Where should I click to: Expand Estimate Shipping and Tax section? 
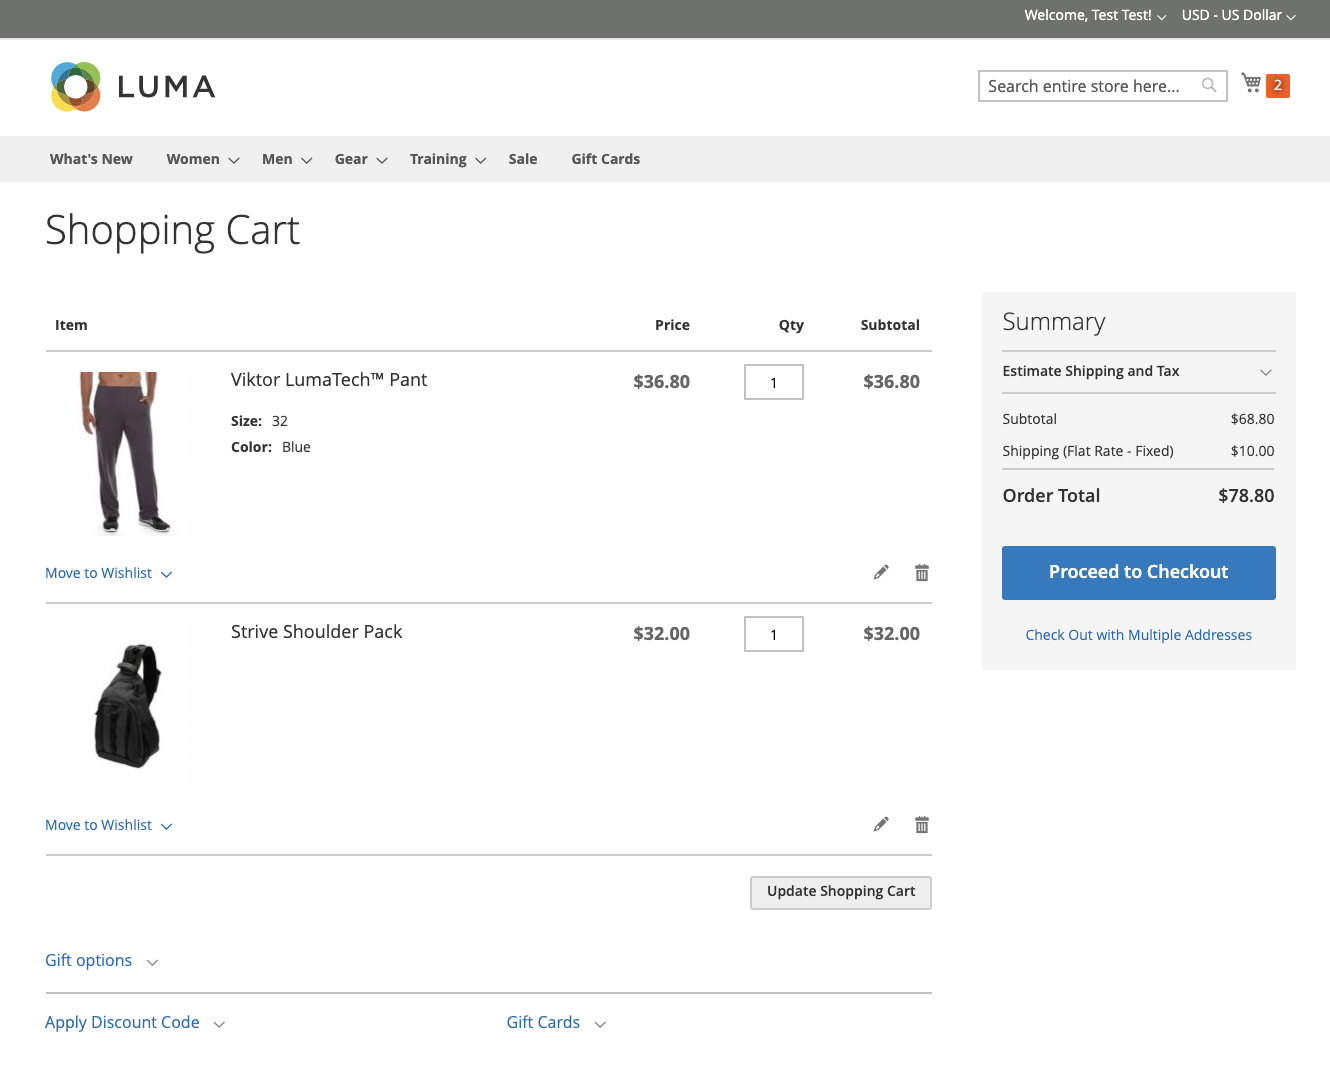1139,371
